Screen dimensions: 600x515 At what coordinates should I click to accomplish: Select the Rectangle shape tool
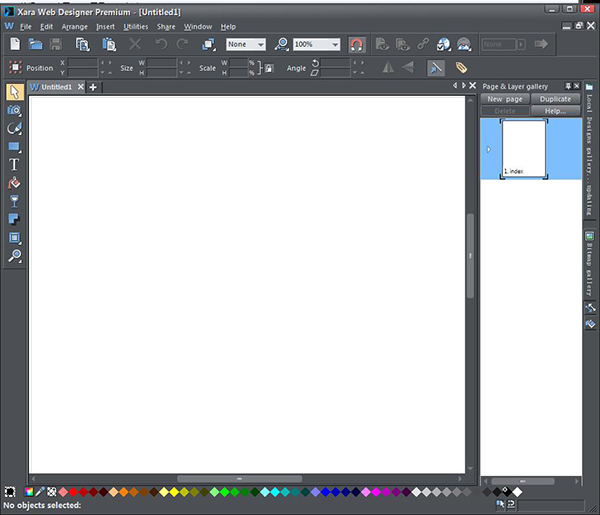coord(14,146)
